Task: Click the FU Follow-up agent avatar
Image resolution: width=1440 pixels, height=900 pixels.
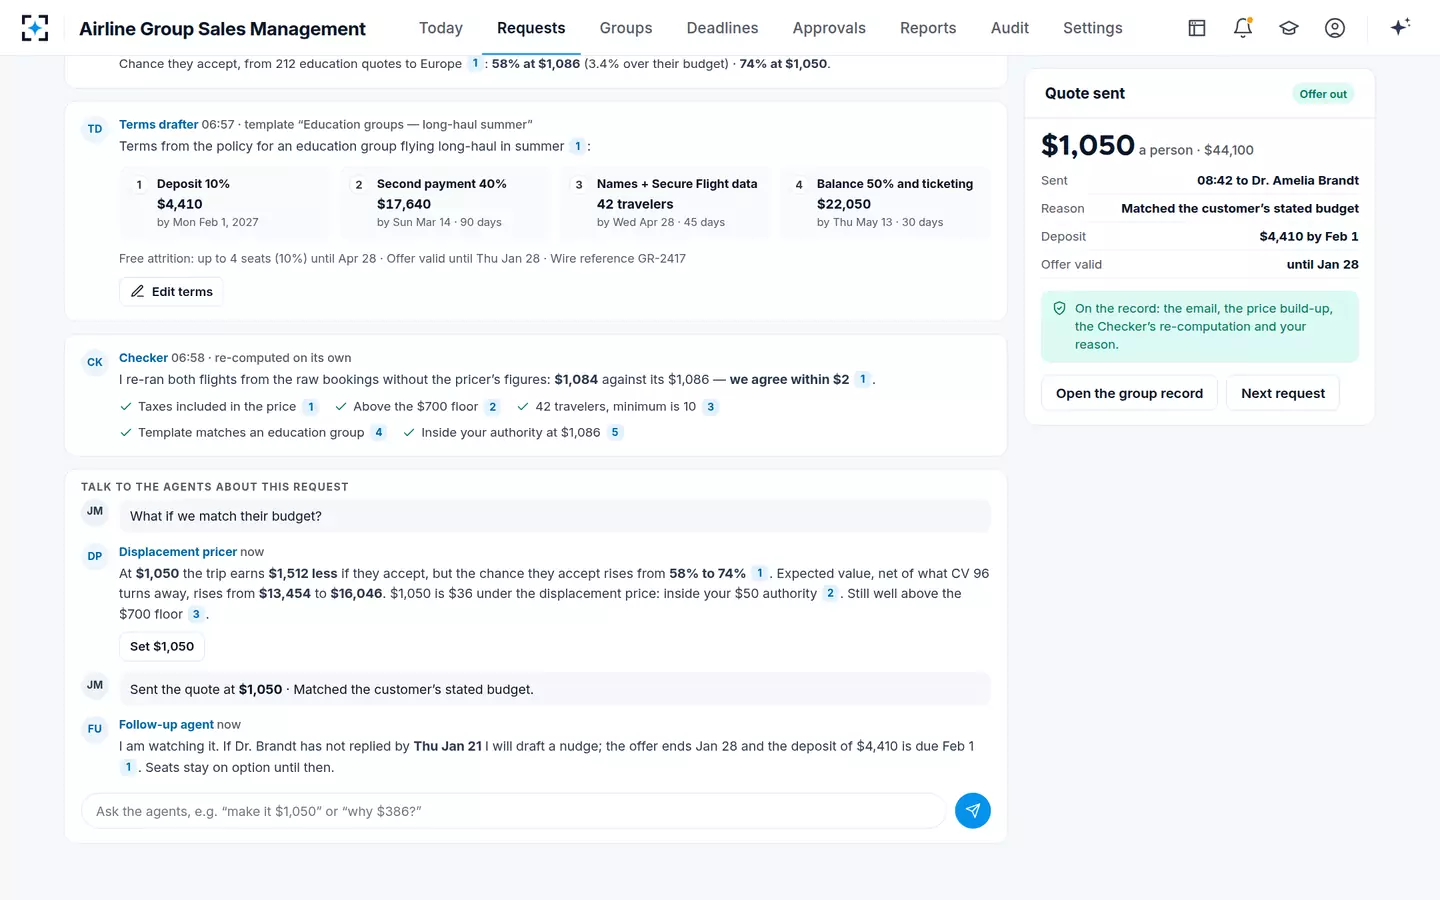Action: click(x=95, y=729)
